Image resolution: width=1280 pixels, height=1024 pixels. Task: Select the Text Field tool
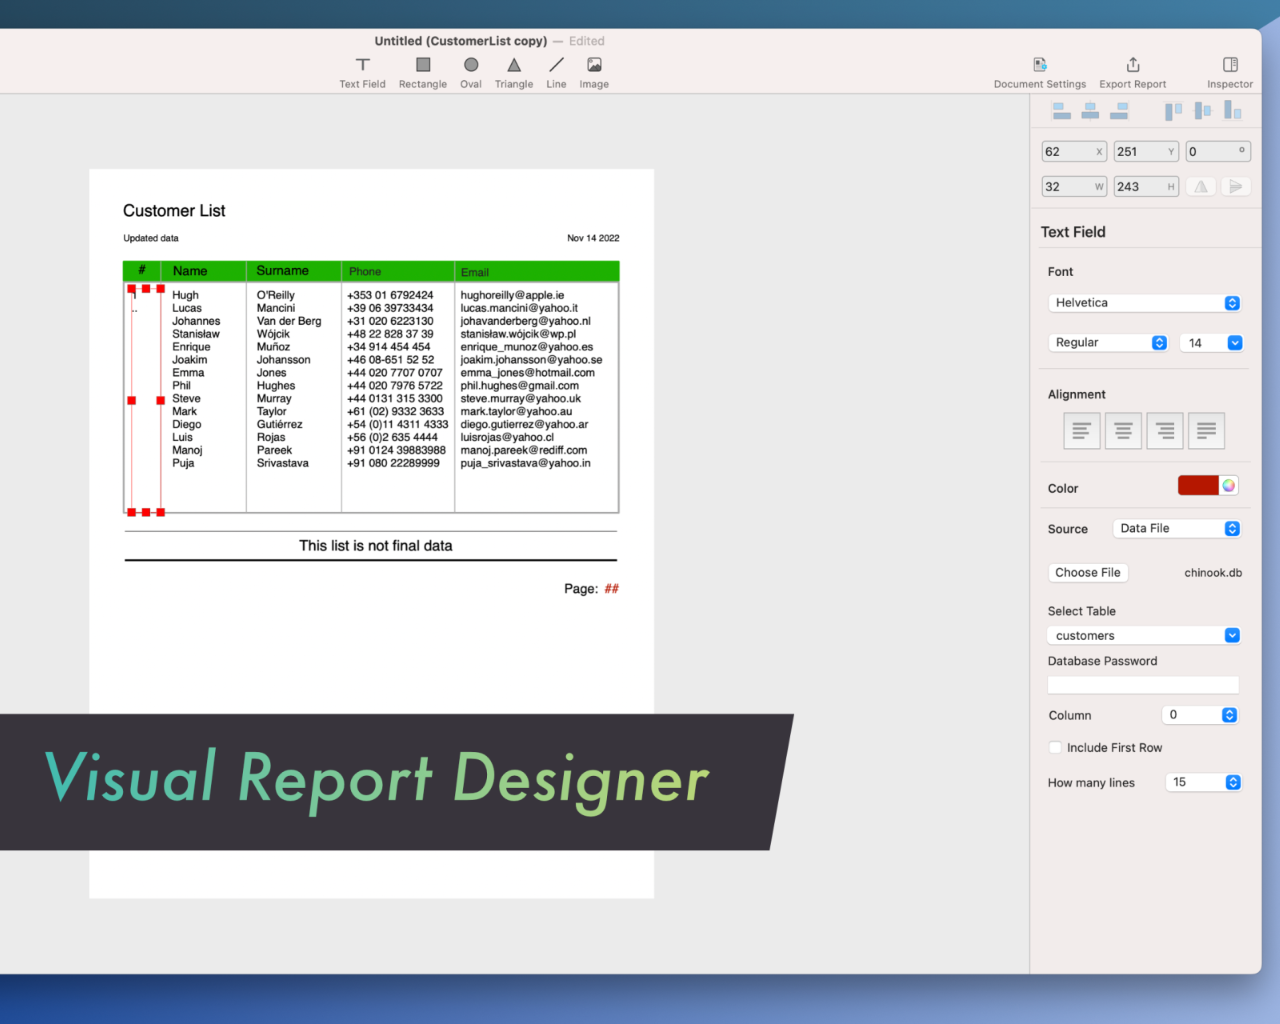[x=362, y=72]
